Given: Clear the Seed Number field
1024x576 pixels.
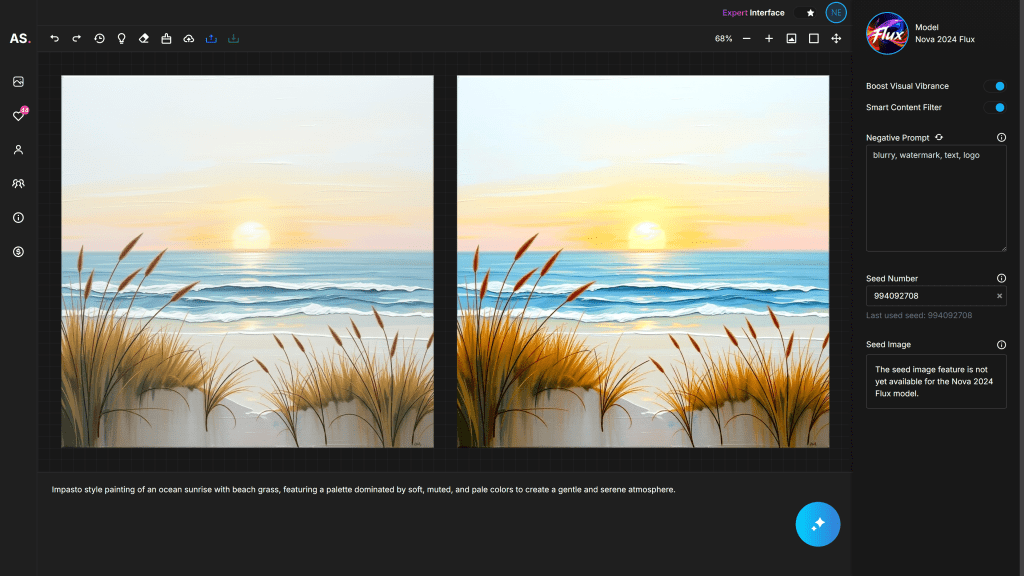Looking at the screenshot, I should click(x=1000, y=295).
